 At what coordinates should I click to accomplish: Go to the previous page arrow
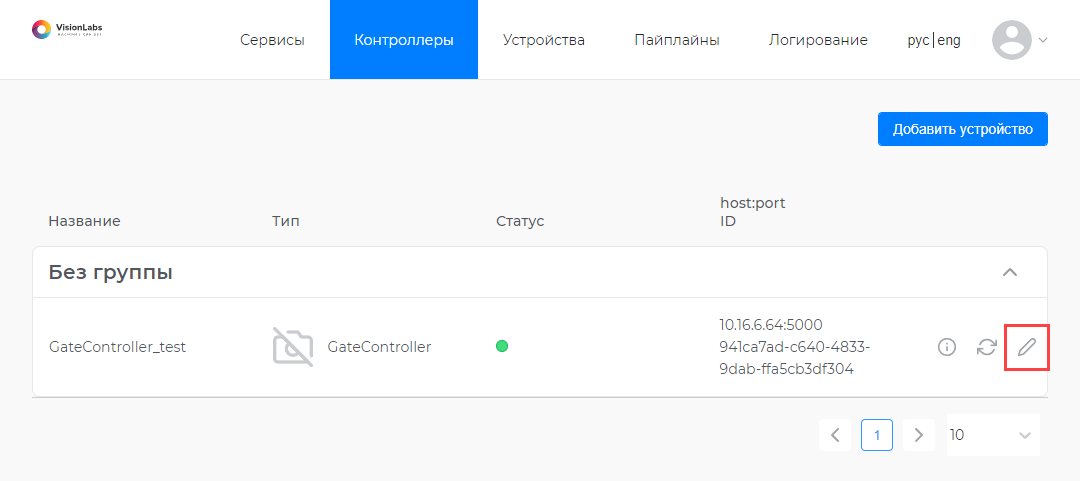835,435
